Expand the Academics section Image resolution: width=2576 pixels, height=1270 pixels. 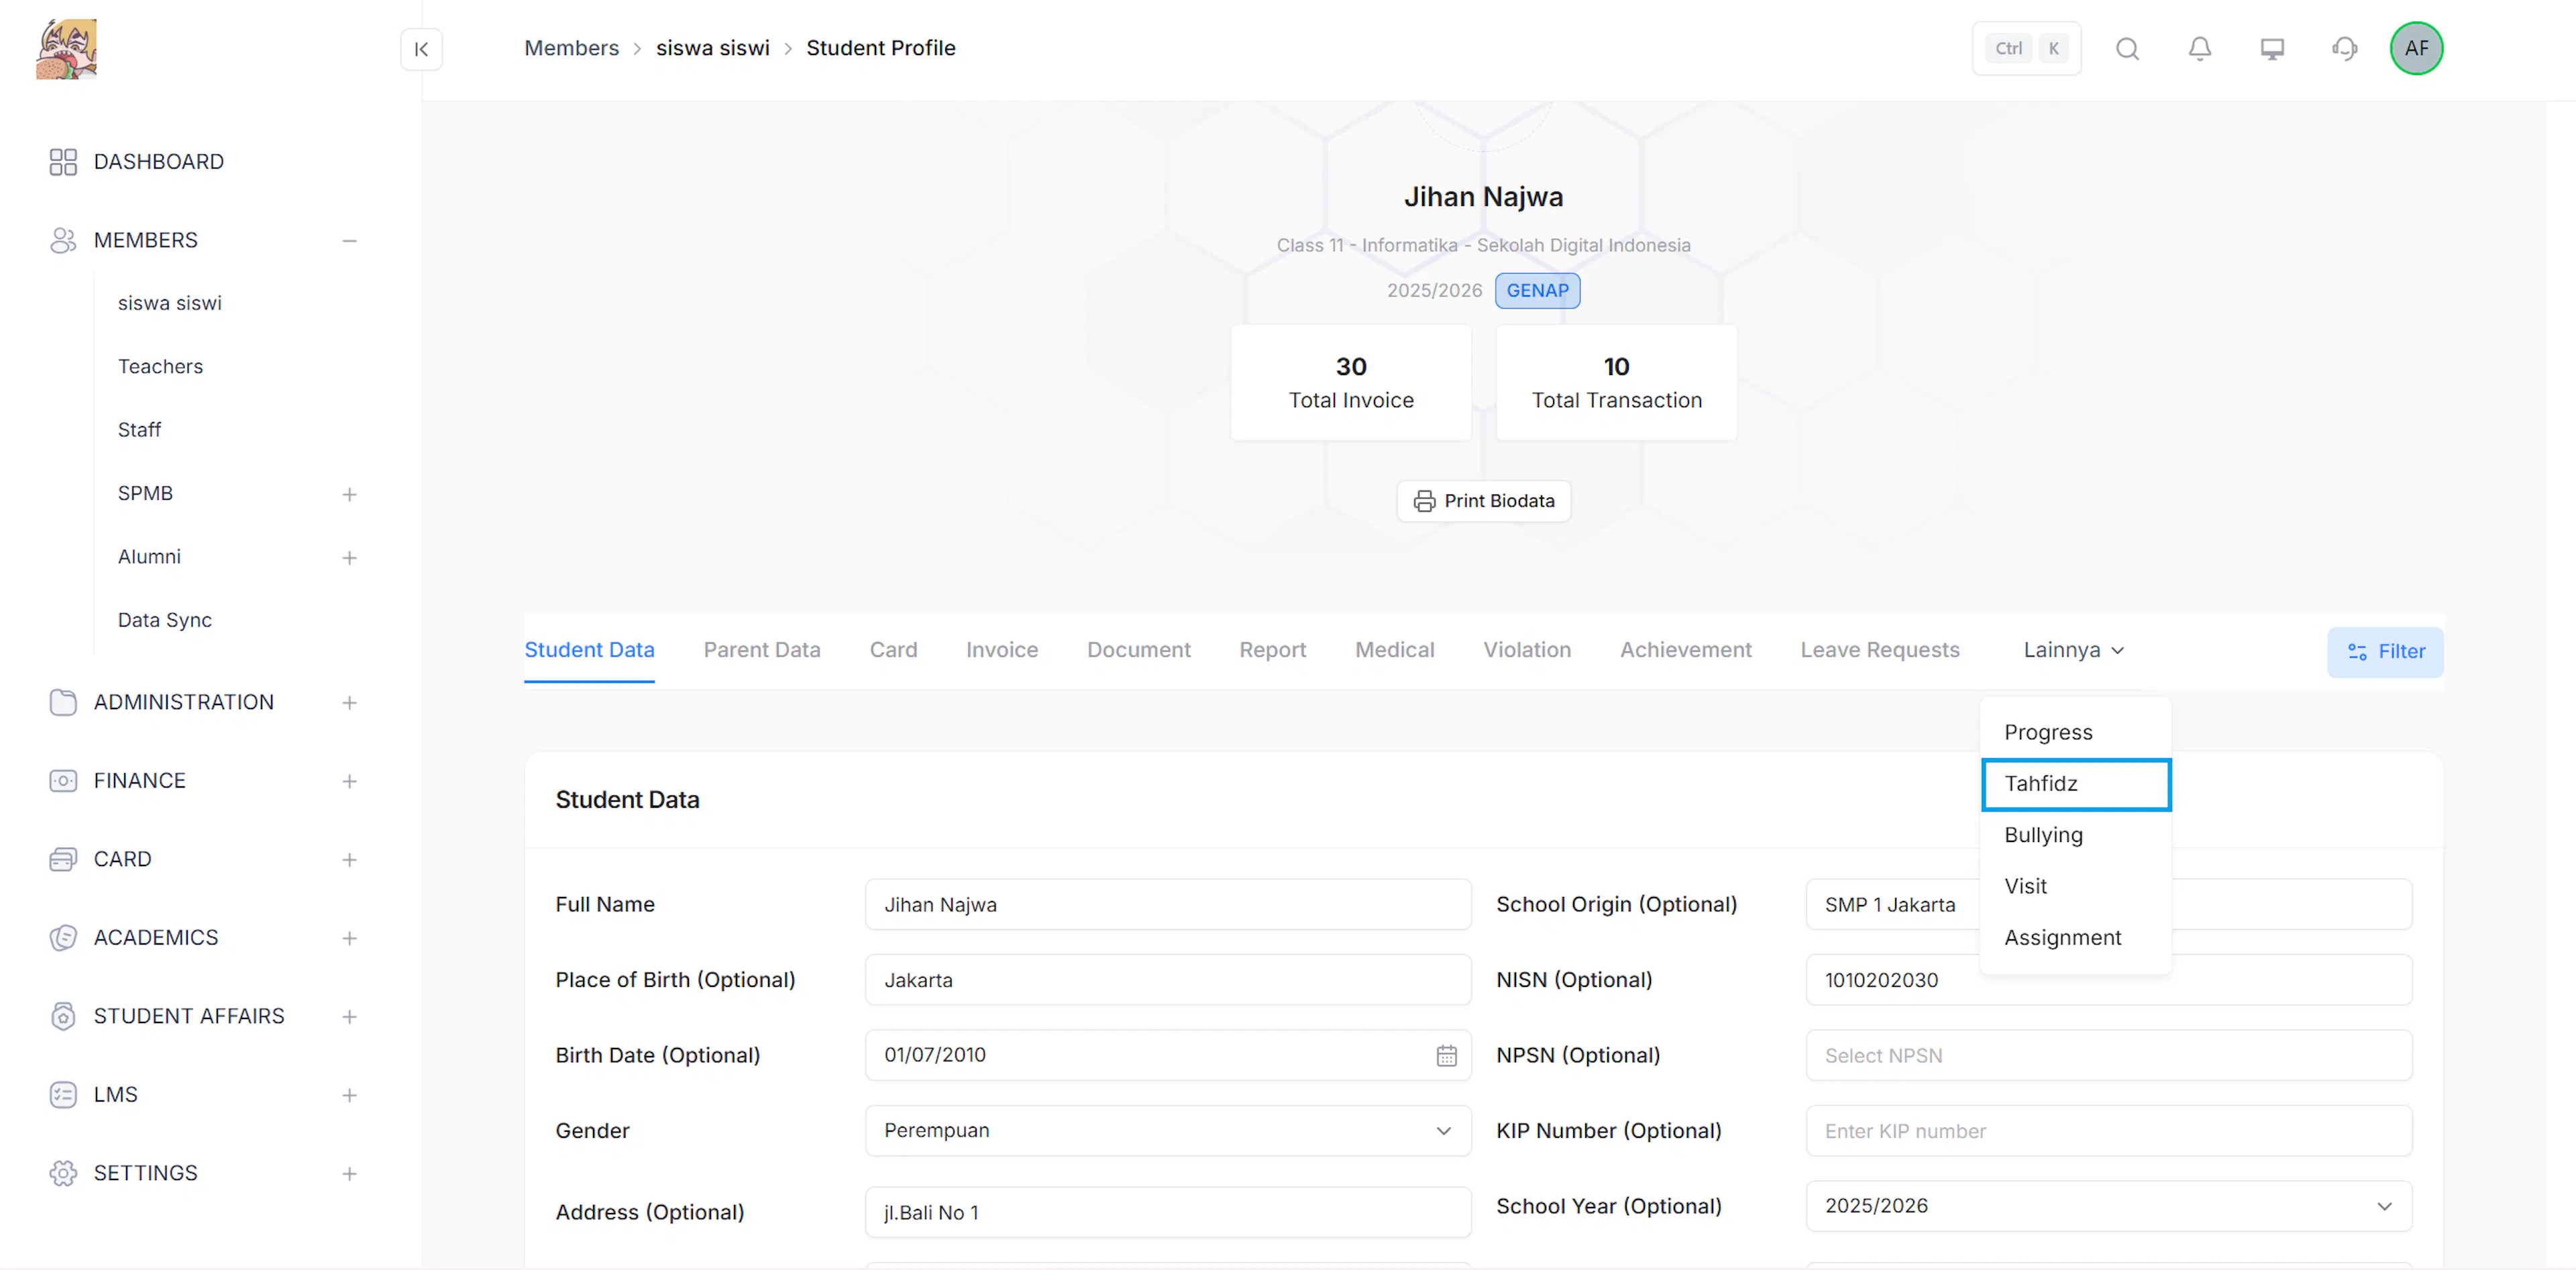pyautogui.click(x=349, y=938)
